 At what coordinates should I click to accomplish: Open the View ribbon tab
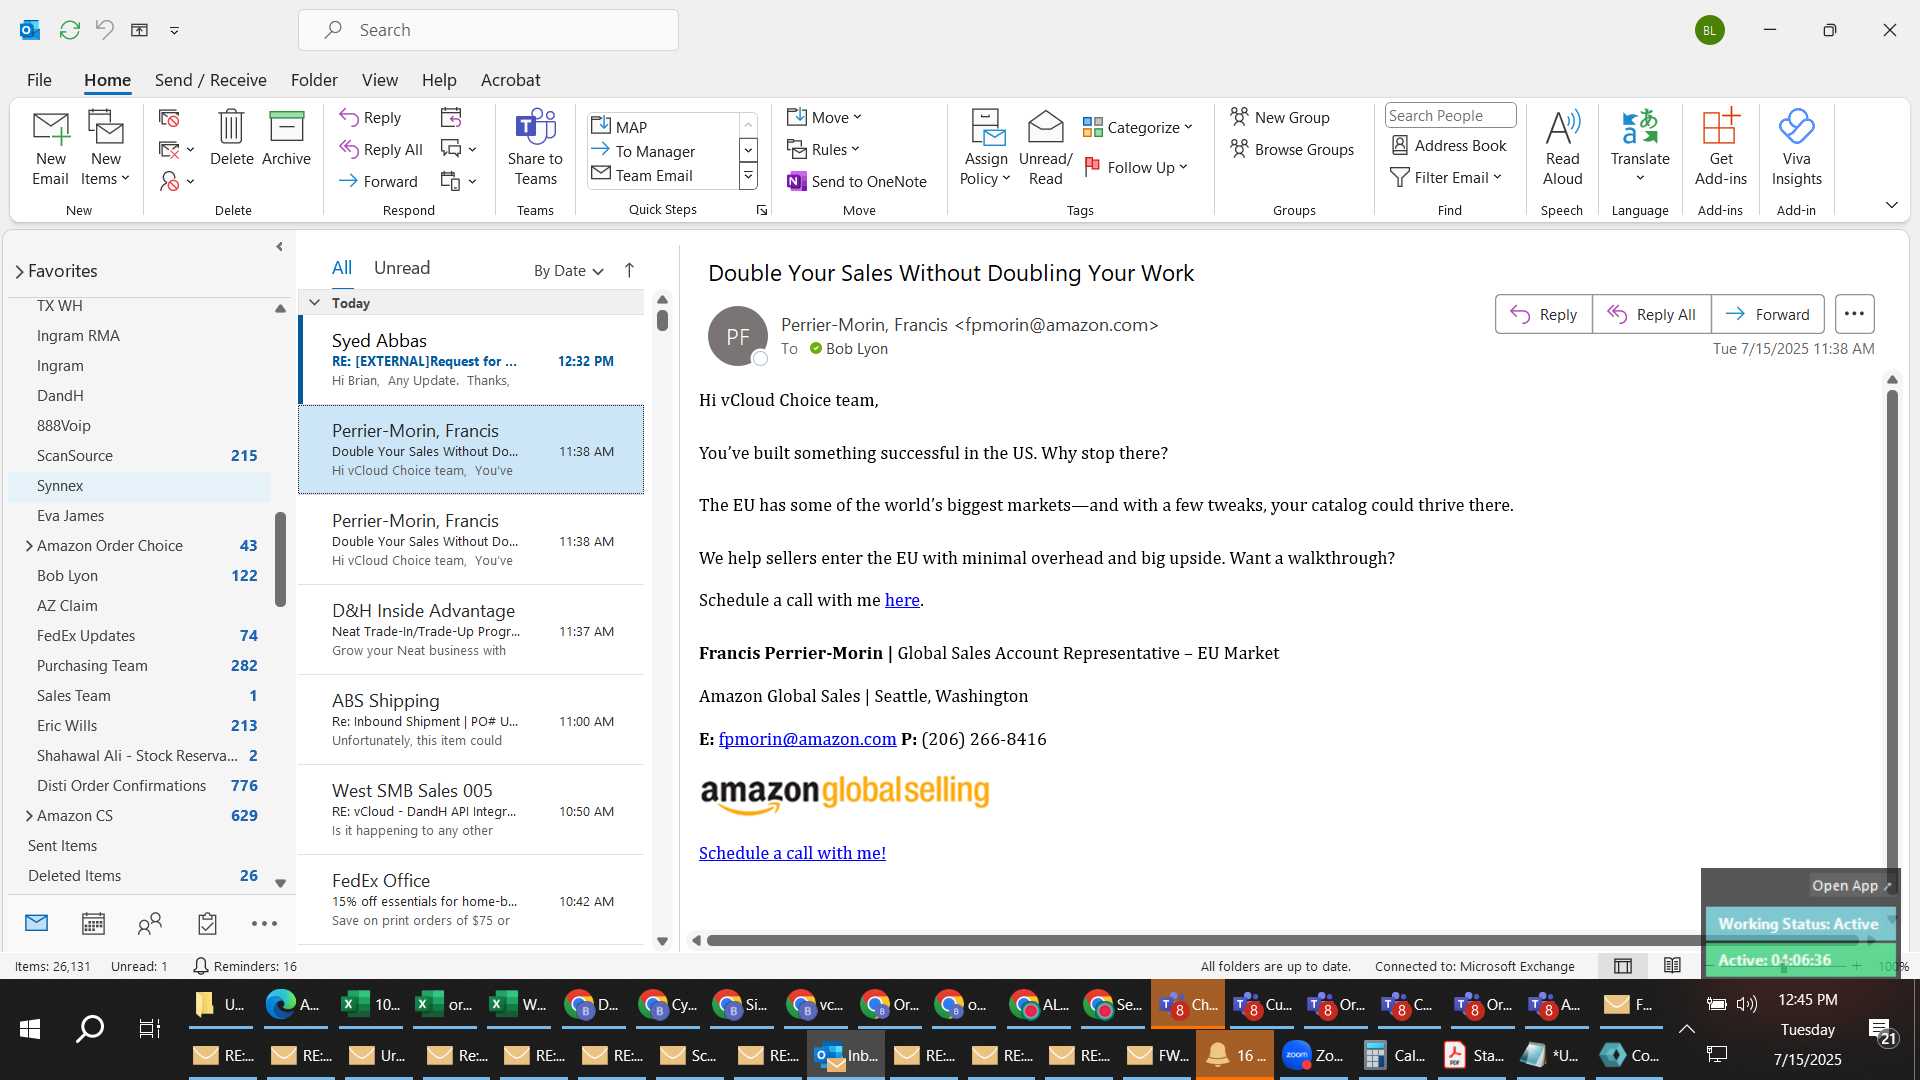[x=379, y=80]
